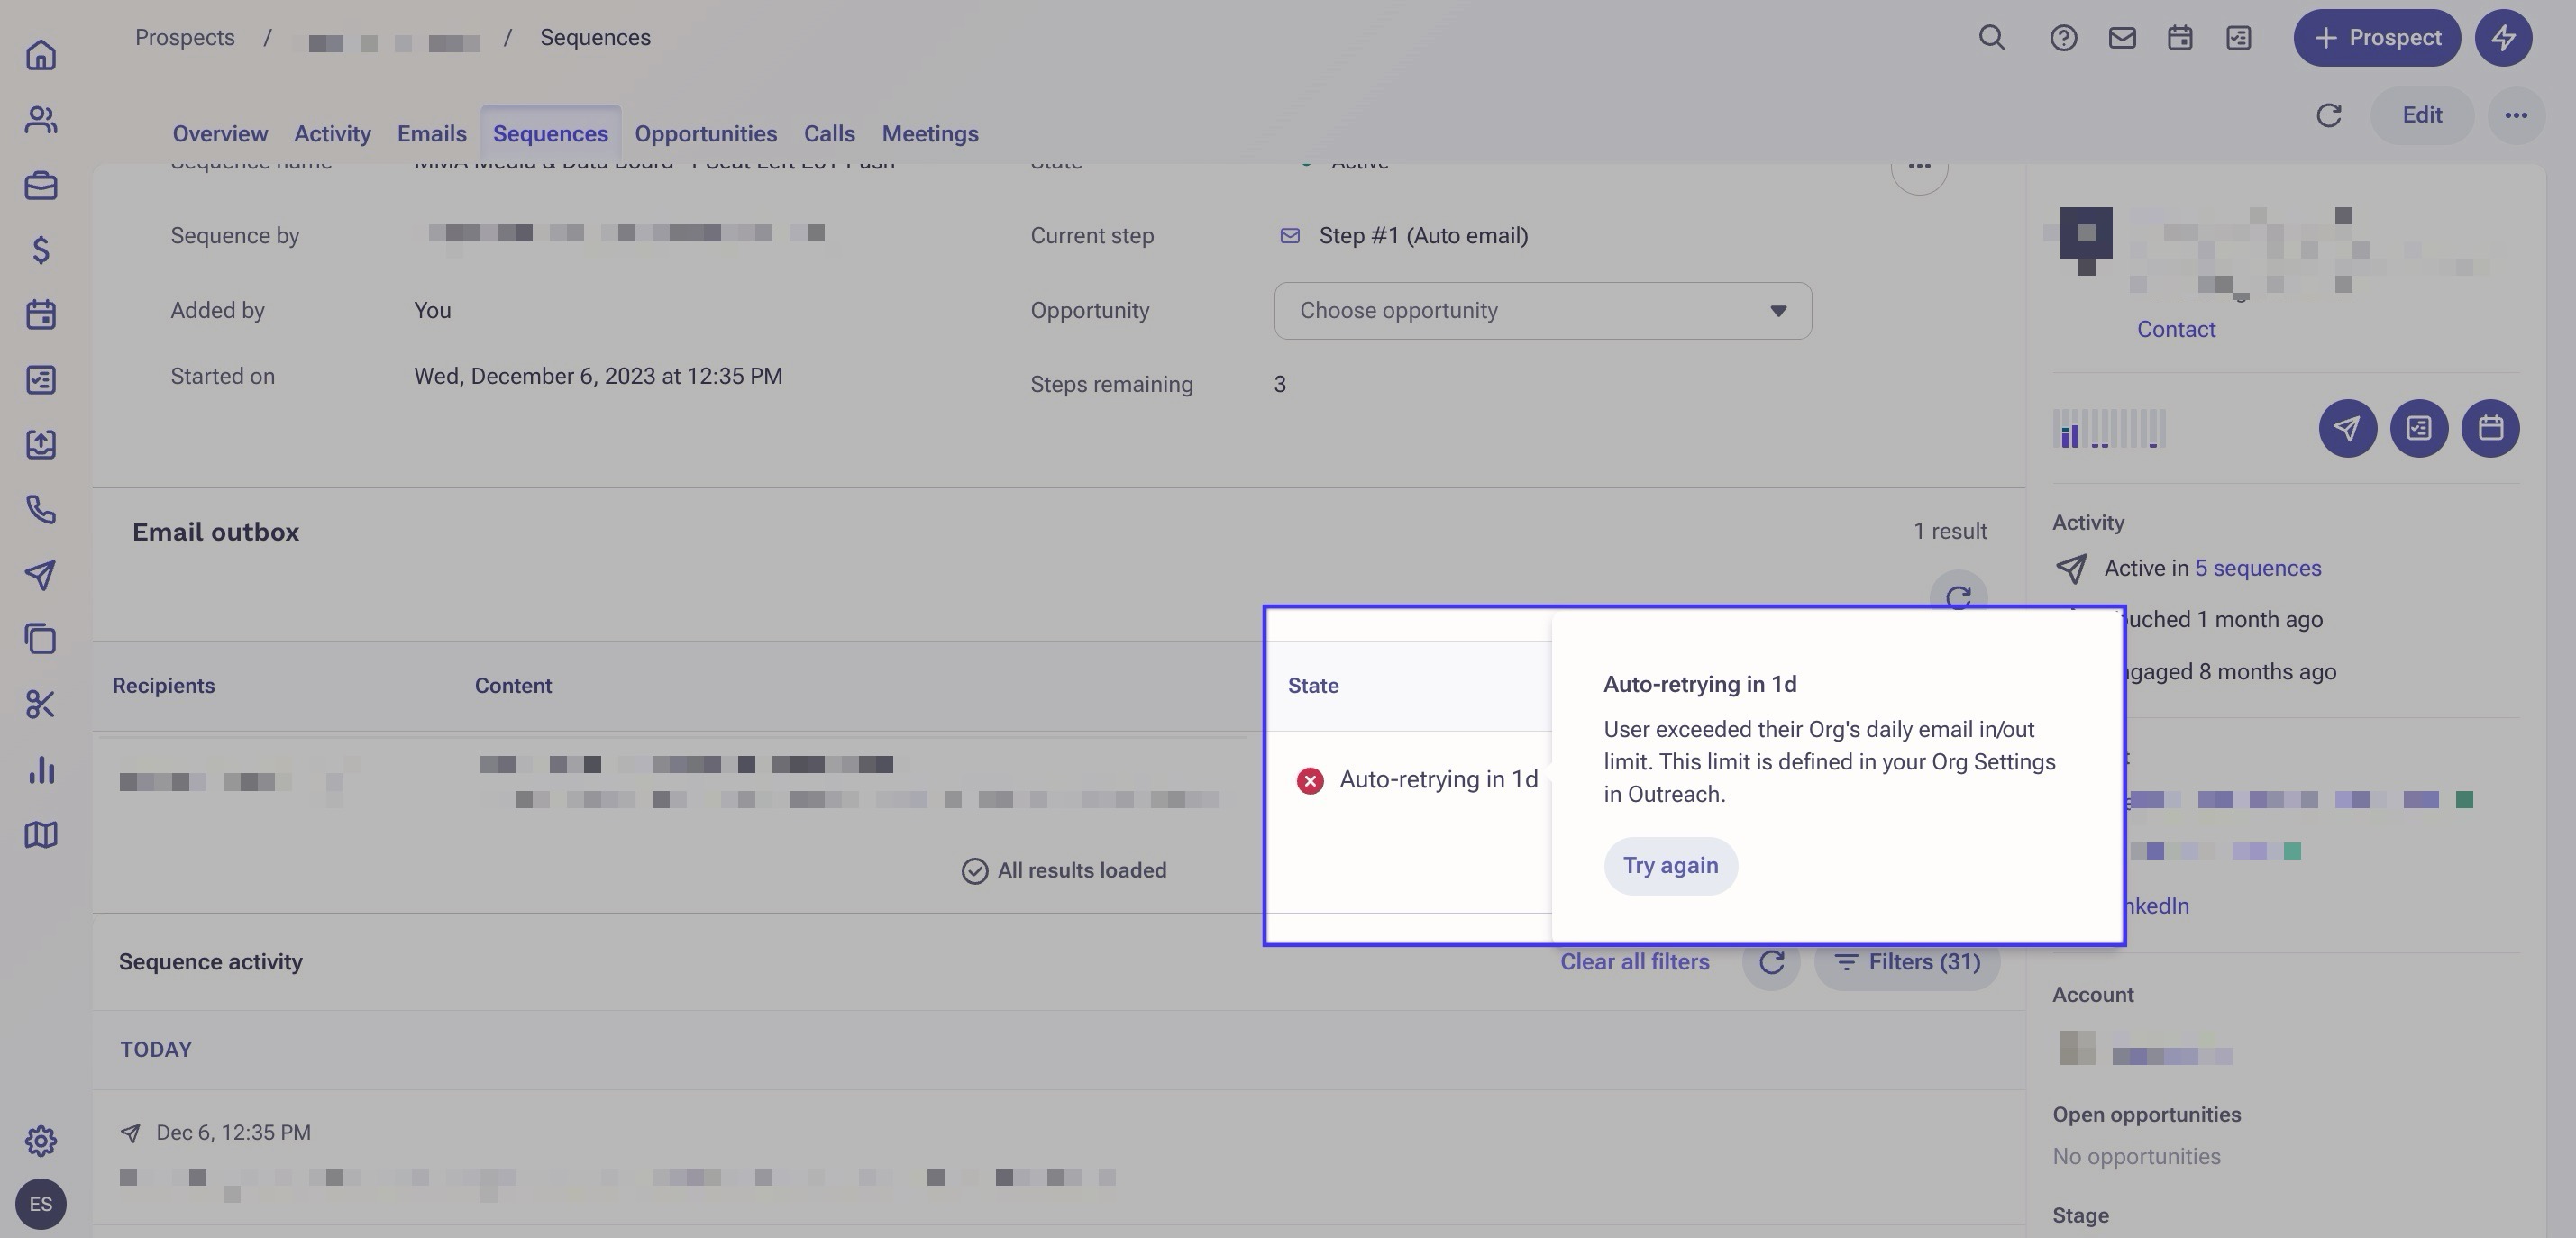
Task: Open the 5 sequences link
Action: coord(2257,568)
